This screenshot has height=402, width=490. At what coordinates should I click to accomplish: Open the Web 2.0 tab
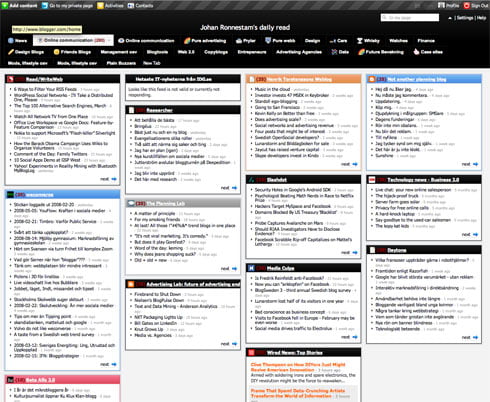coord(186,52)
